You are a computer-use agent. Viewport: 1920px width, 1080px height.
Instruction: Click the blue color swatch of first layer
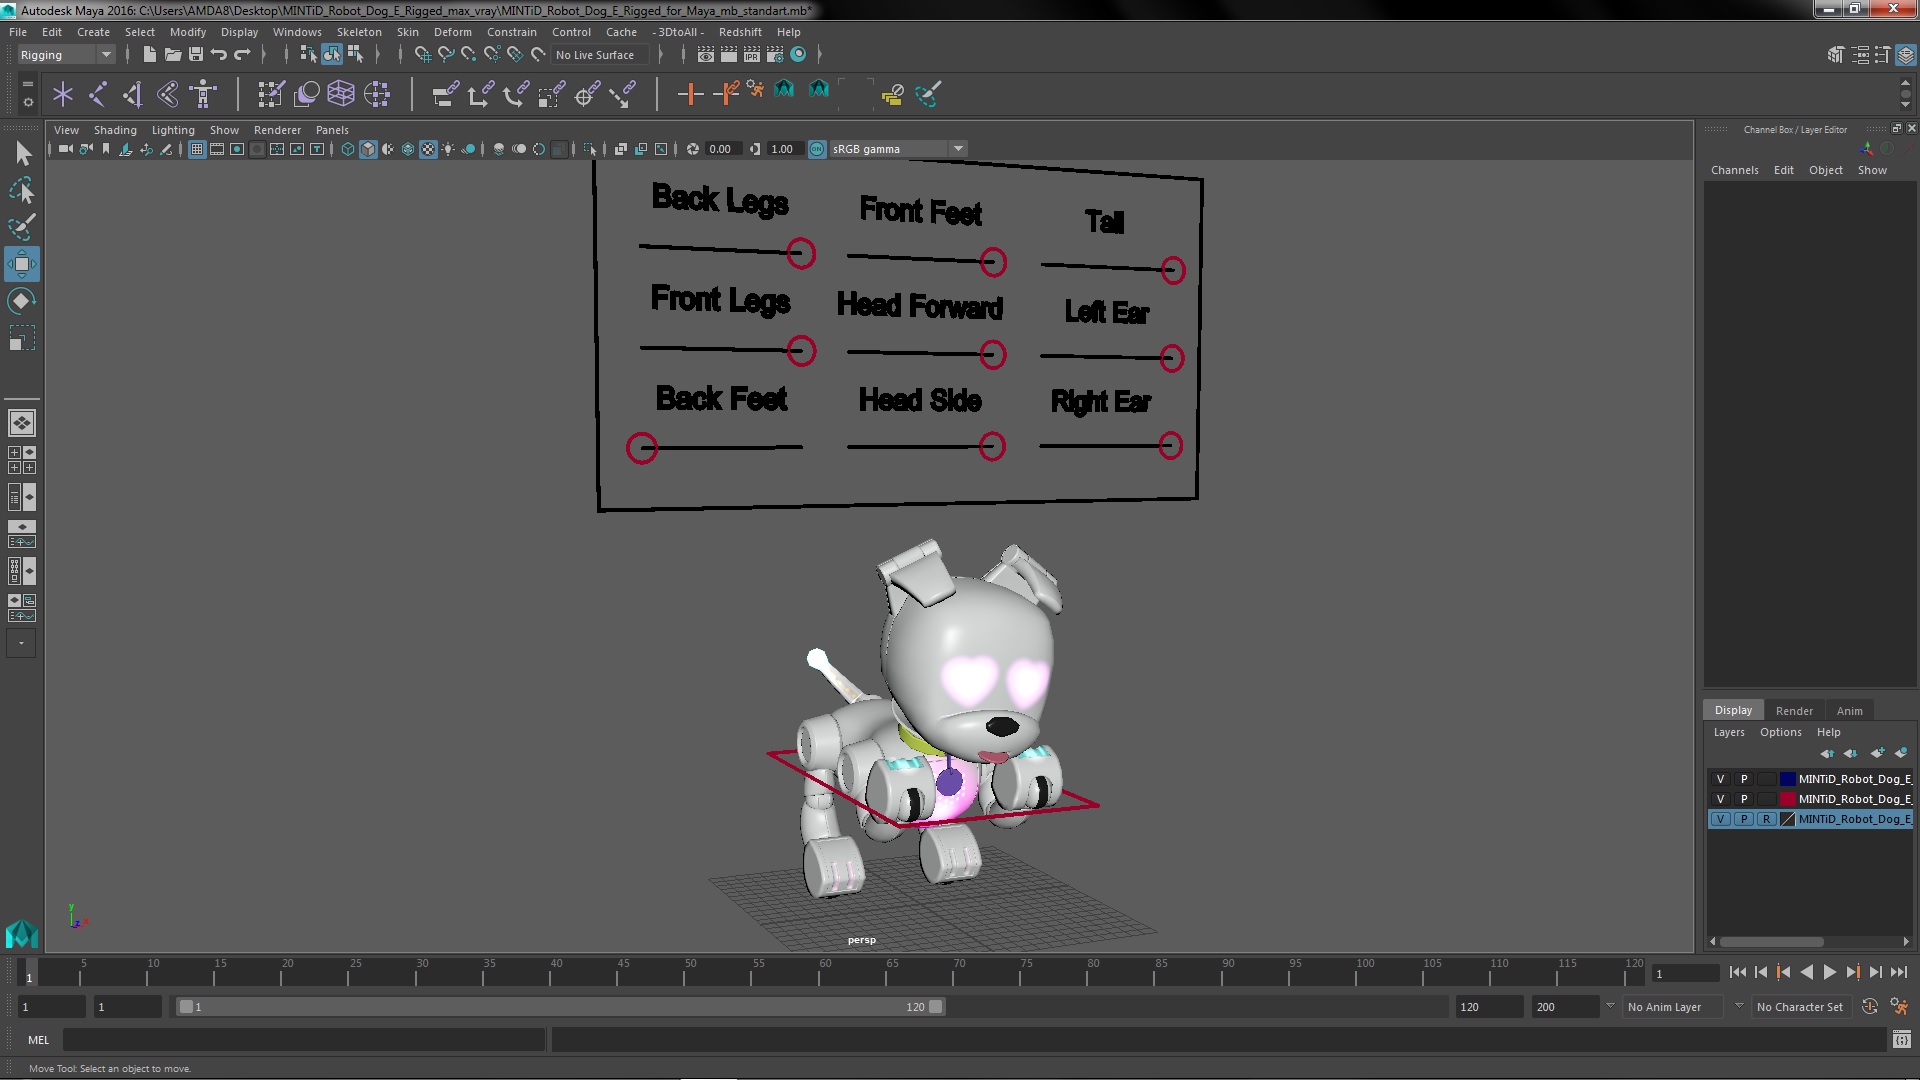tap(1787, 779)
